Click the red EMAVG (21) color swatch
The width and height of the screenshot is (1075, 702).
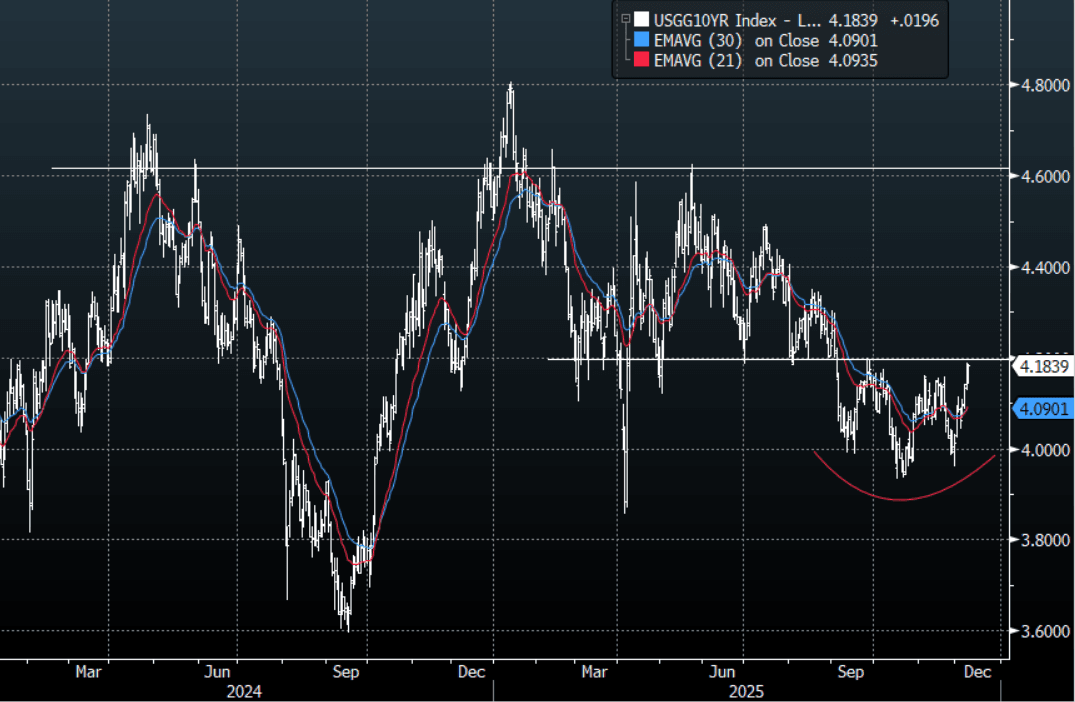click(640, 62)
